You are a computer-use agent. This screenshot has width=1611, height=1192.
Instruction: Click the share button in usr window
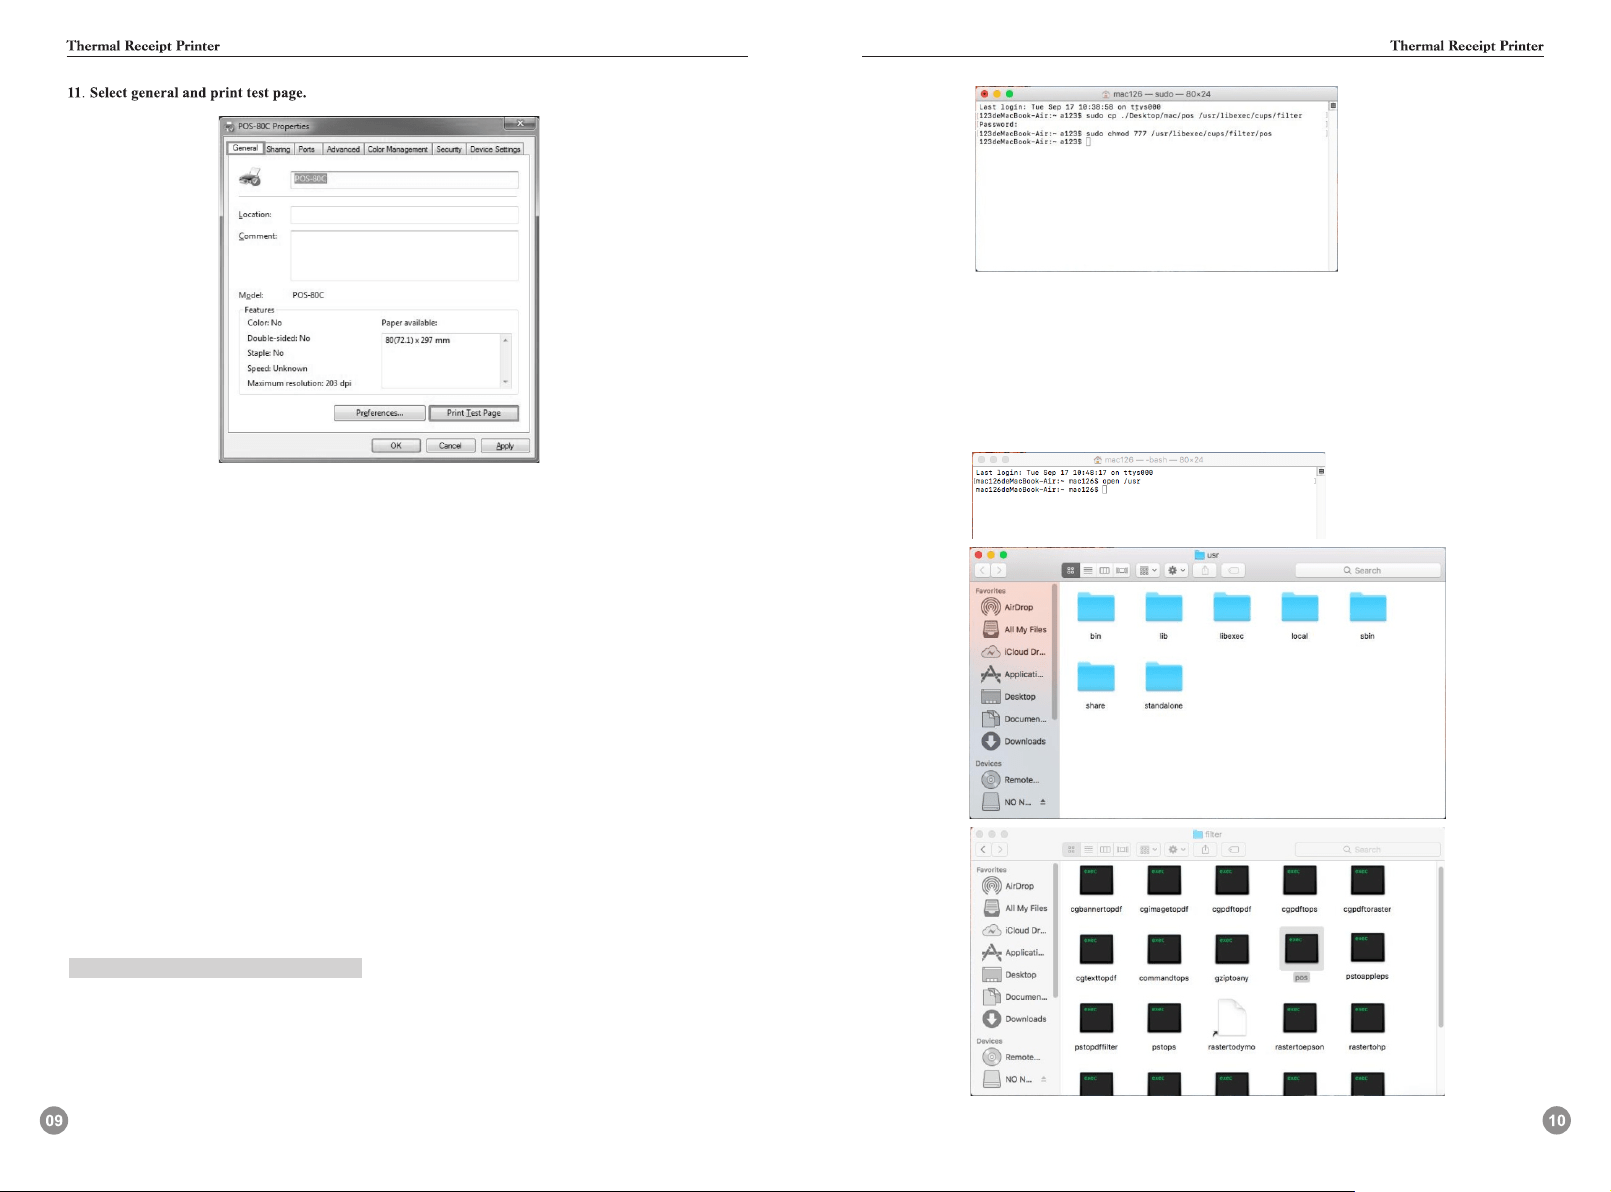click(1205, 570)
